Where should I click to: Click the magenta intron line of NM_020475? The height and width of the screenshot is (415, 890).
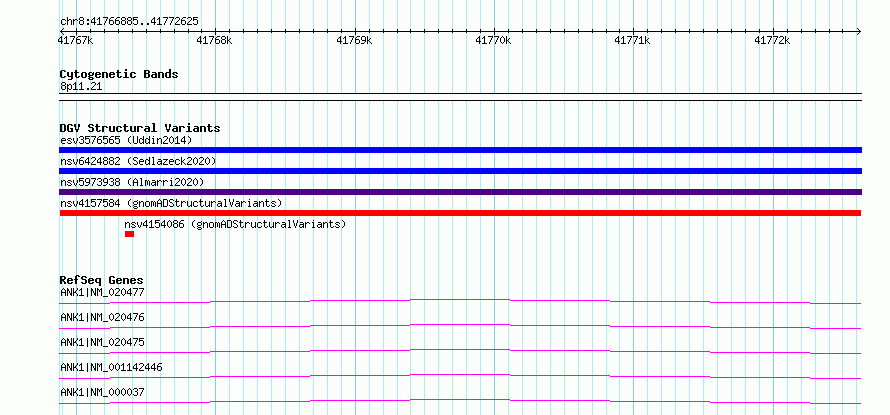pos(460,350)
